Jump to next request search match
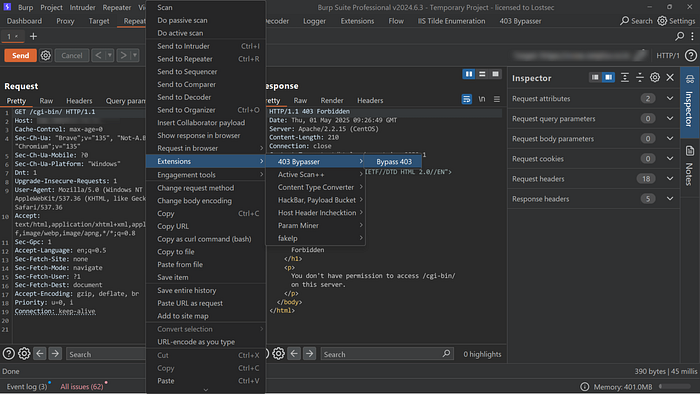 coord(55,354)
